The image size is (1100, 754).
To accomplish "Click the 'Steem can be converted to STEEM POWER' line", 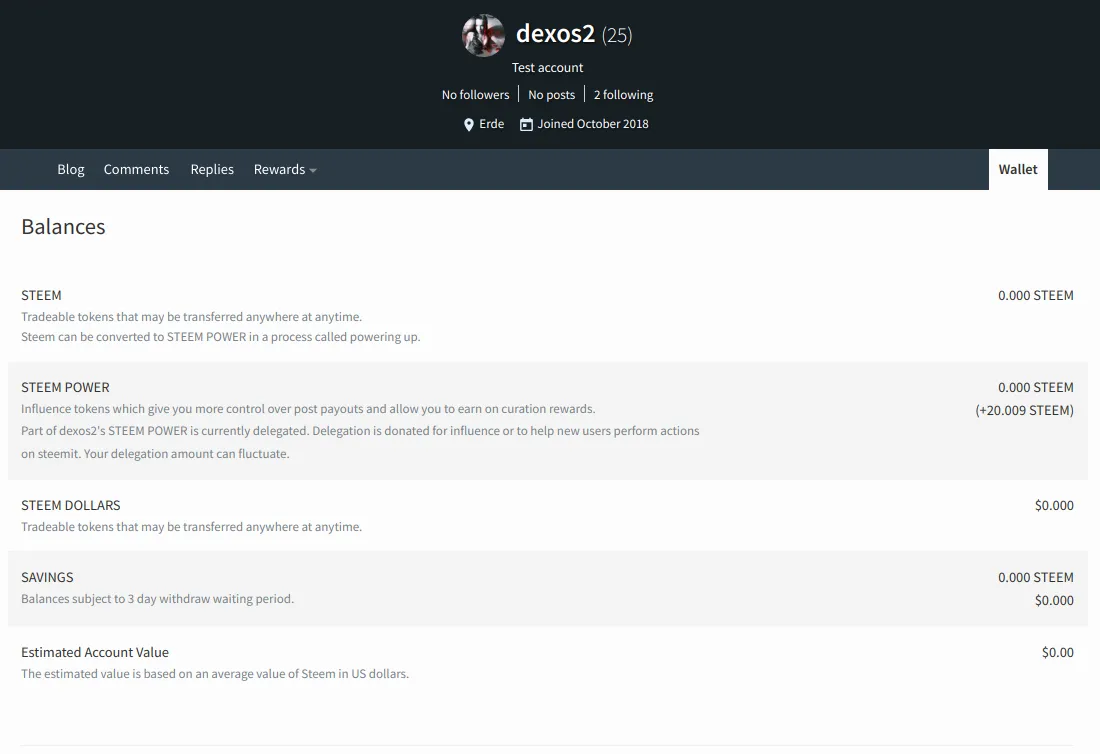I will [220, 337].
